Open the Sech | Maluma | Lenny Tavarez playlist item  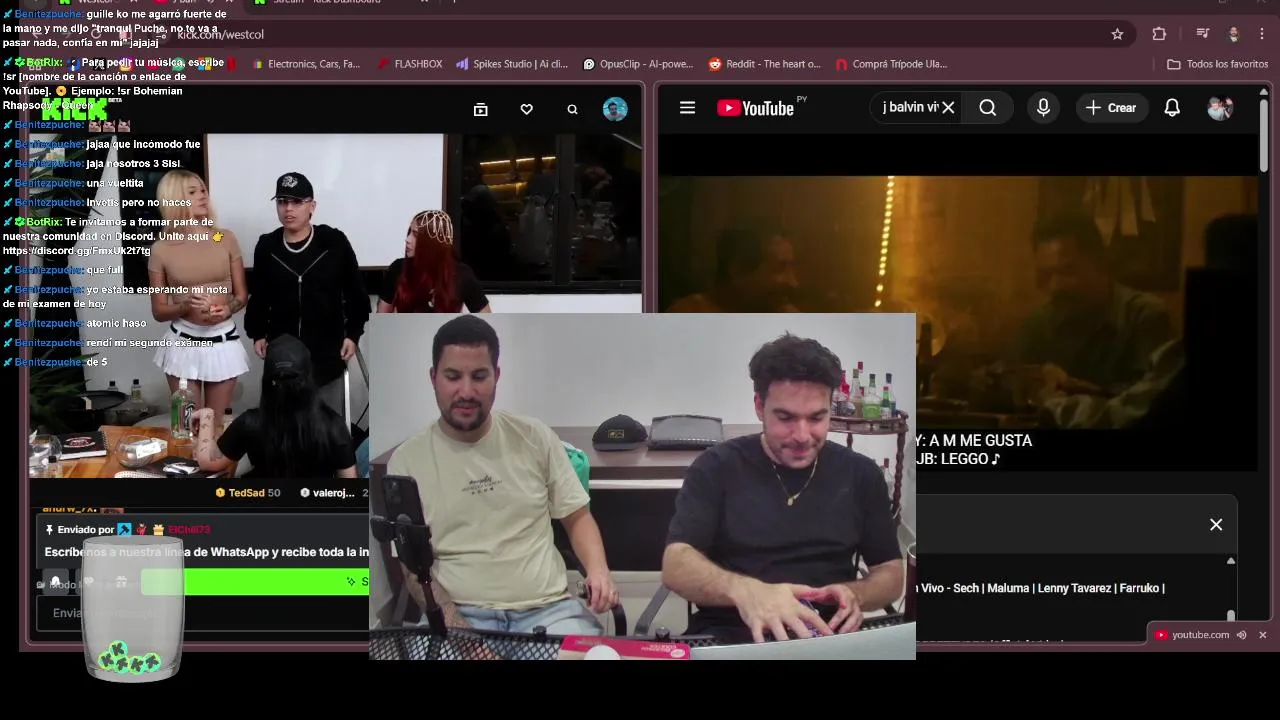(x=1040, y=588)
